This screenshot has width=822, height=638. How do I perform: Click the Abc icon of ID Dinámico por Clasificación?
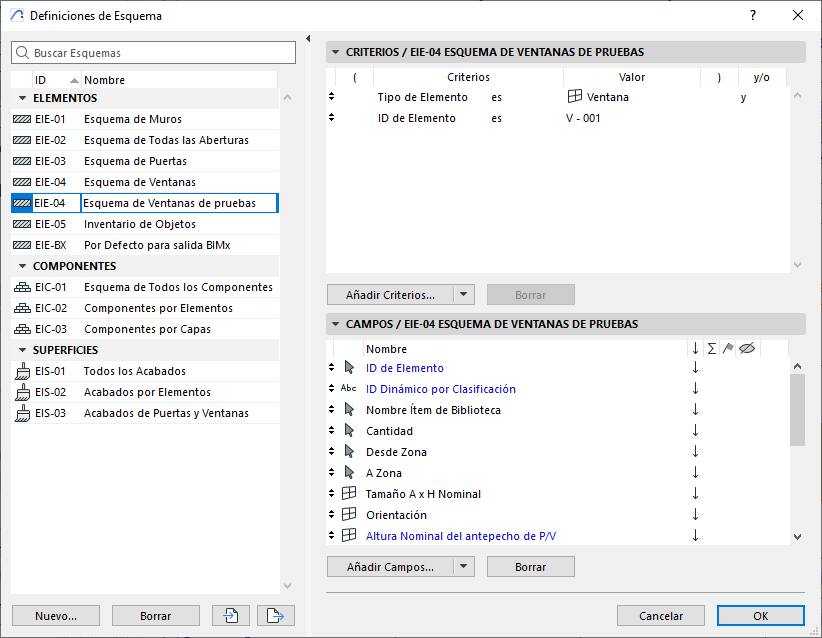(349, 389)
